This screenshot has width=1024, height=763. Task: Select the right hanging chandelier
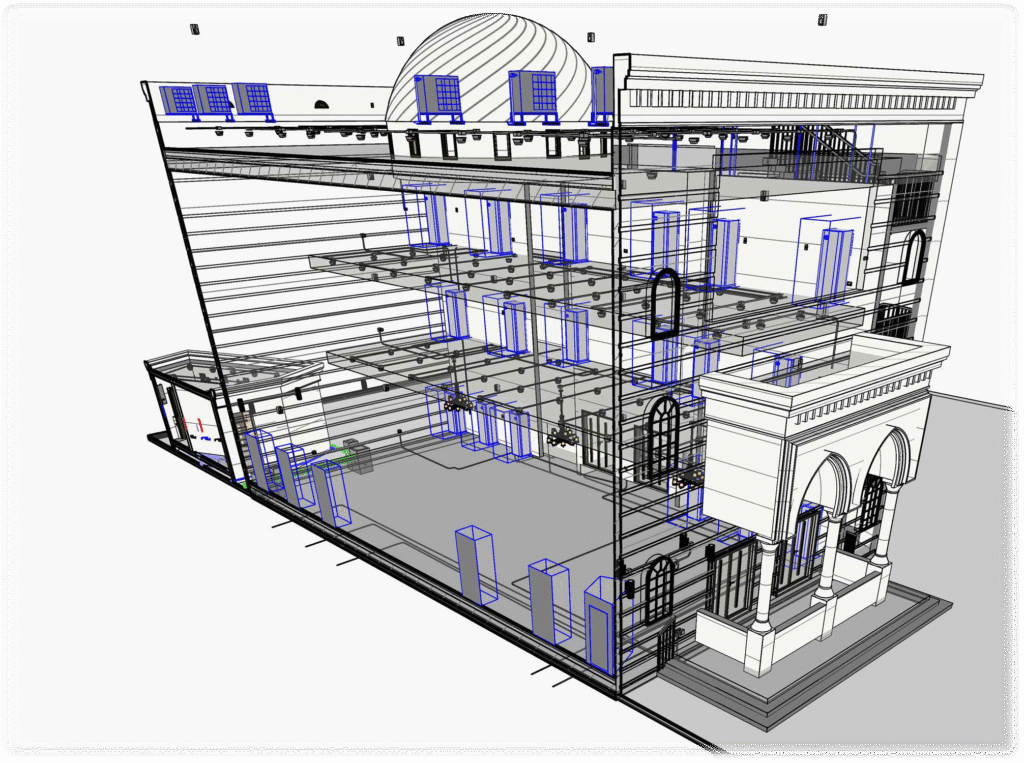point(563,435)
